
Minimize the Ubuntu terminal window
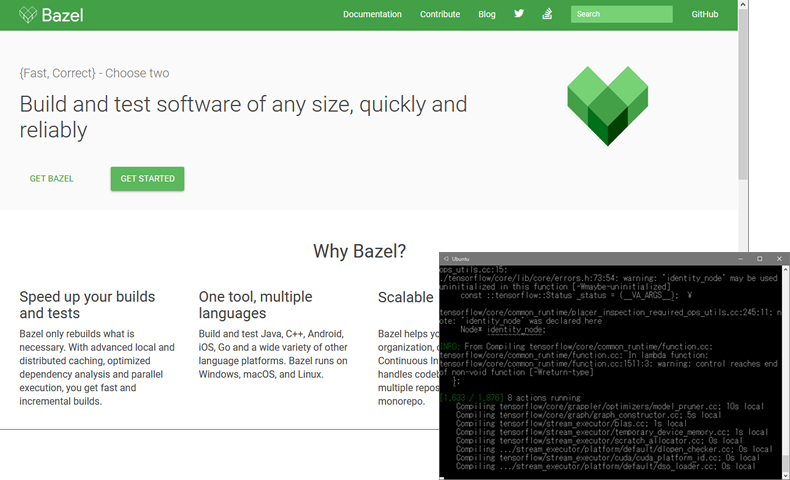point(740,259)
